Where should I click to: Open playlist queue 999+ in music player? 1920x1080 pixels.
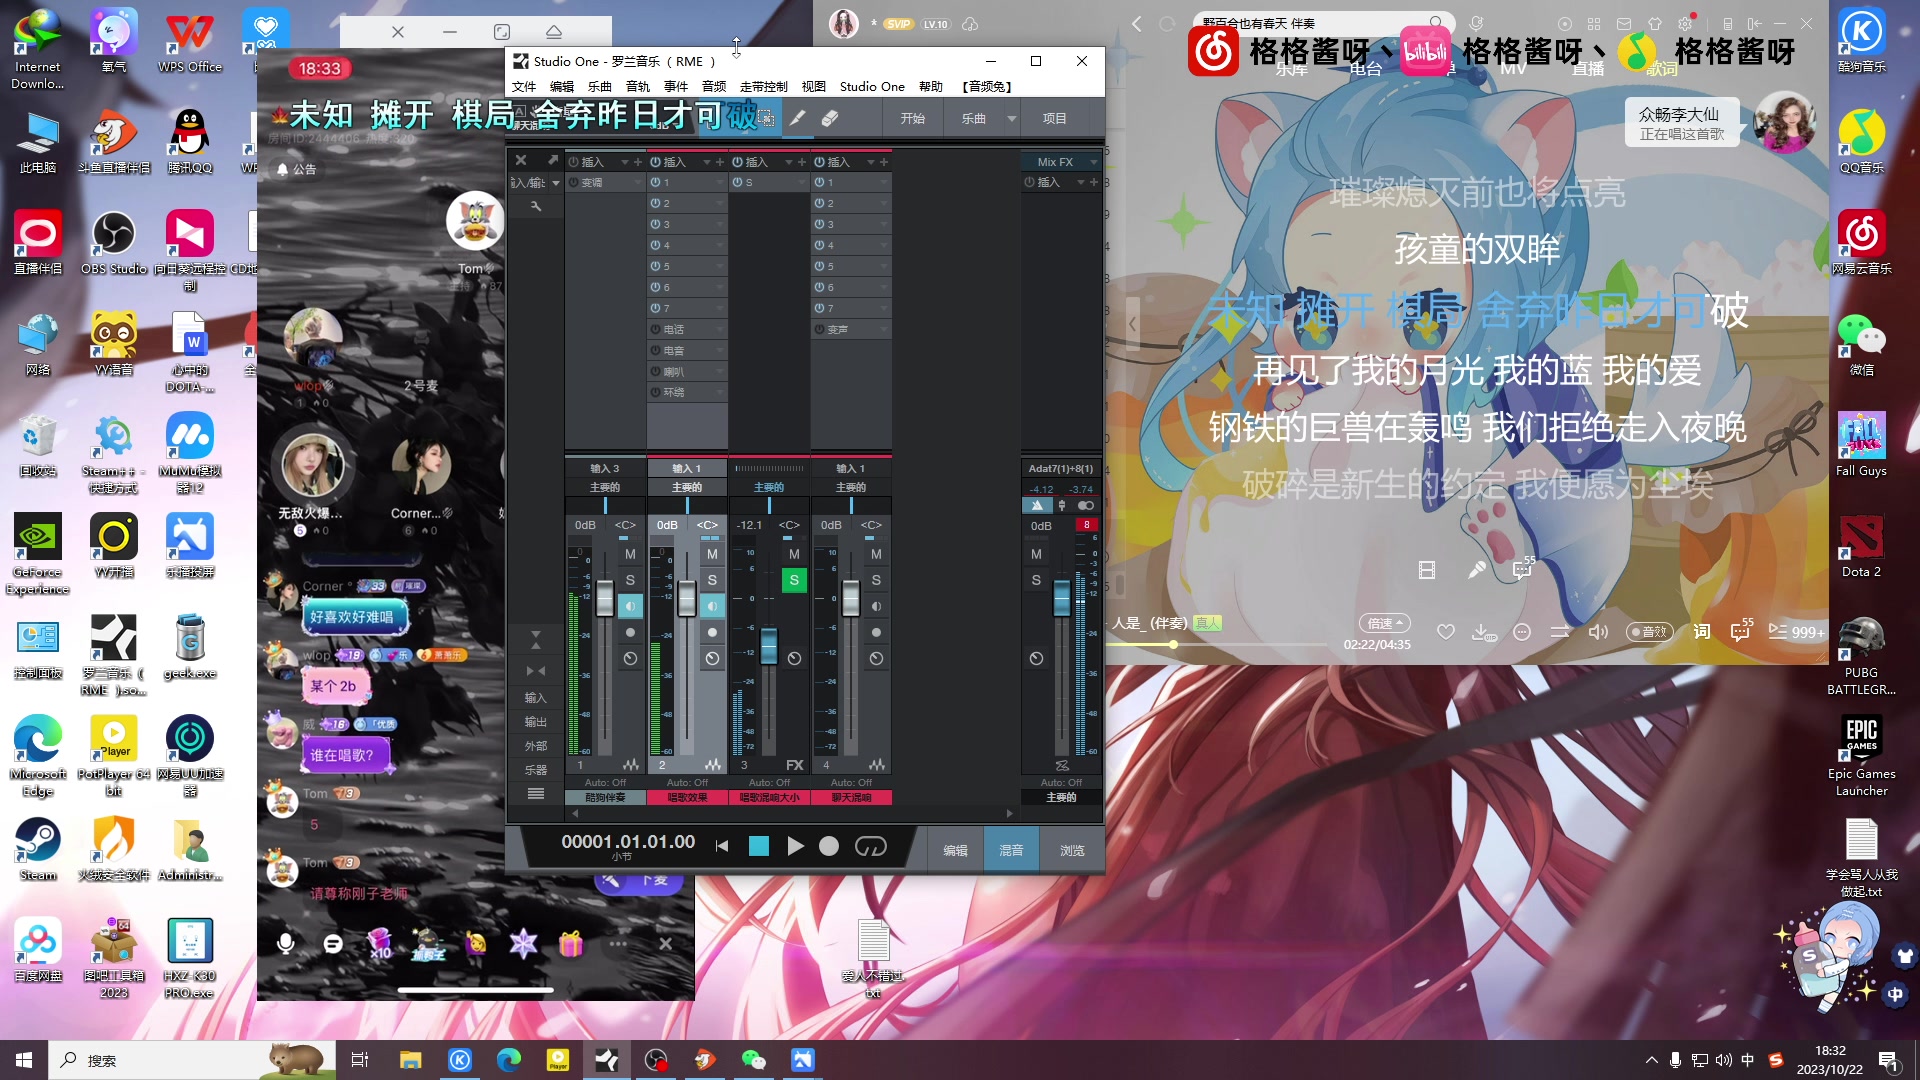point(1797,632)
